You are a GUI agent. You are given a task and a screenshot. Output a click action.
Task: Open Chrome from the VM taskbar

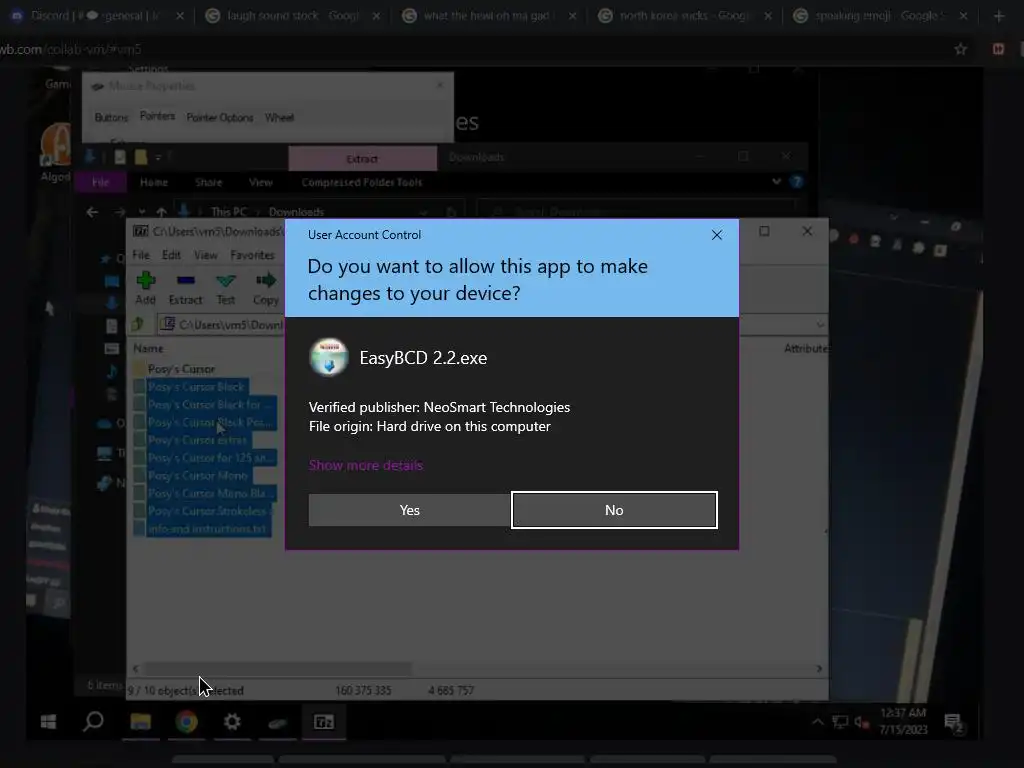pos(187,722)
